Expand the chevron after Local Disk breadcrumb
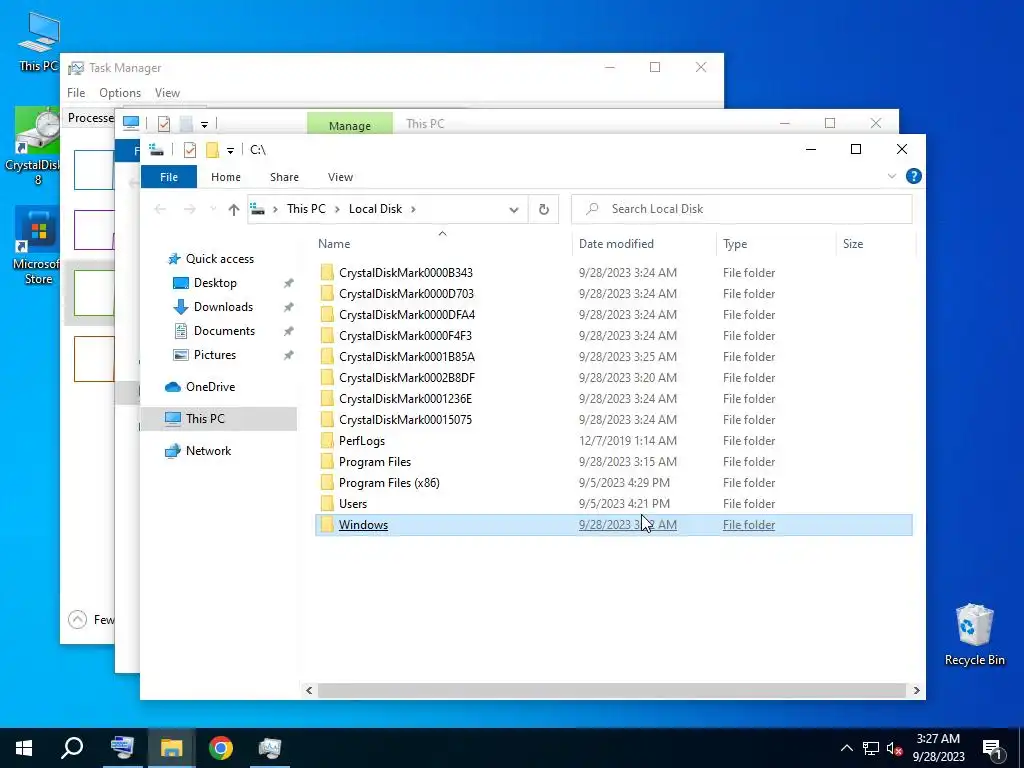This screenshot has height=768, width=1024. point(413,209)
